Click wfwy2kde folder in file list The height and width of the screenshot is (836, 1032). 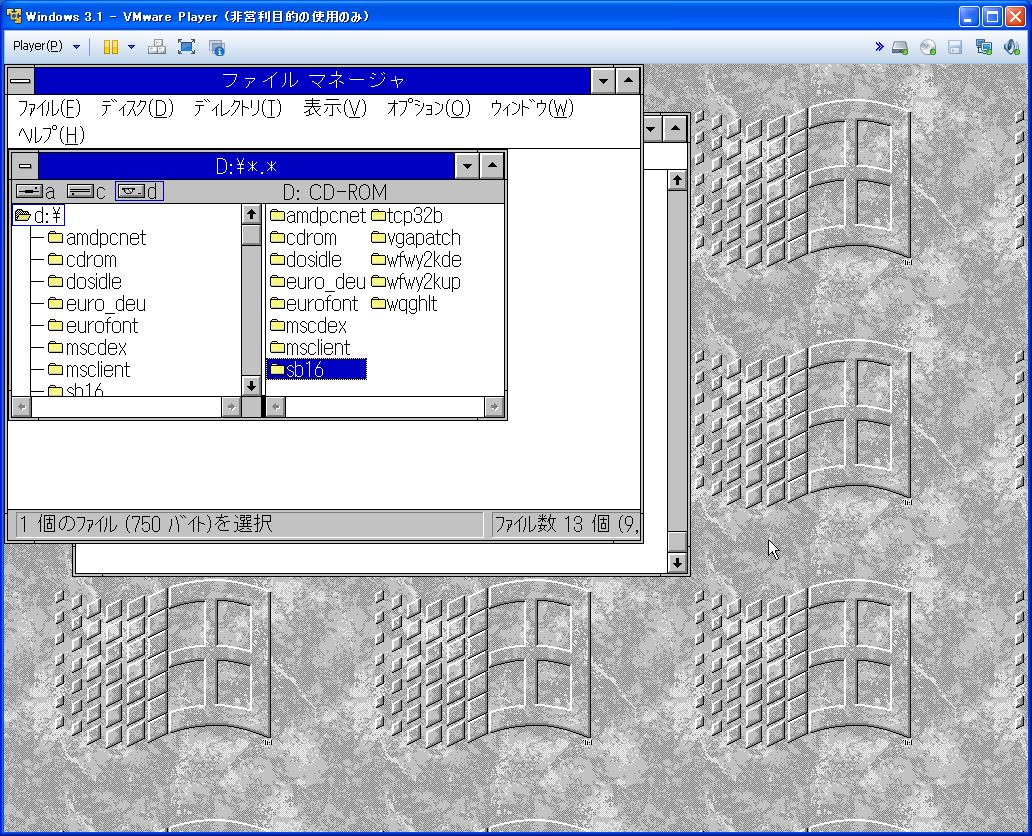(416, 259)
